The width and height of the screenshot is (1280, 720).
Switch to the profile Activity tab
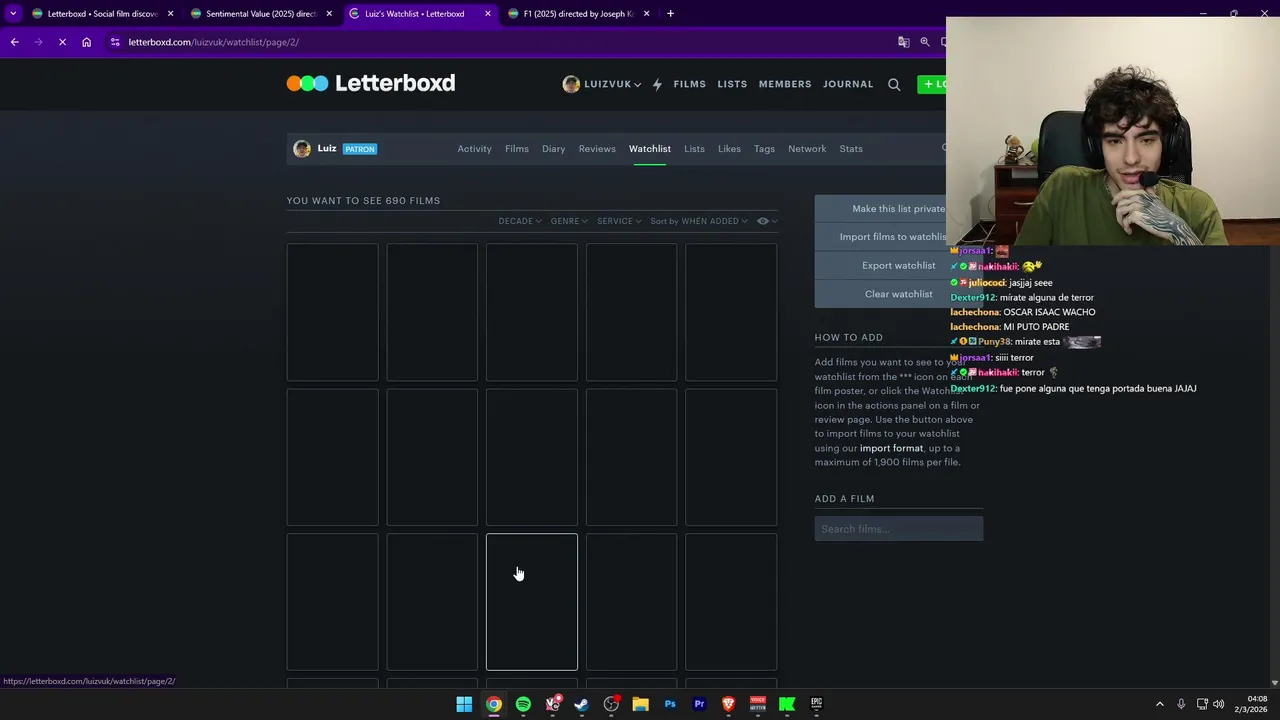pyautogui.click(x=474, y=149)
